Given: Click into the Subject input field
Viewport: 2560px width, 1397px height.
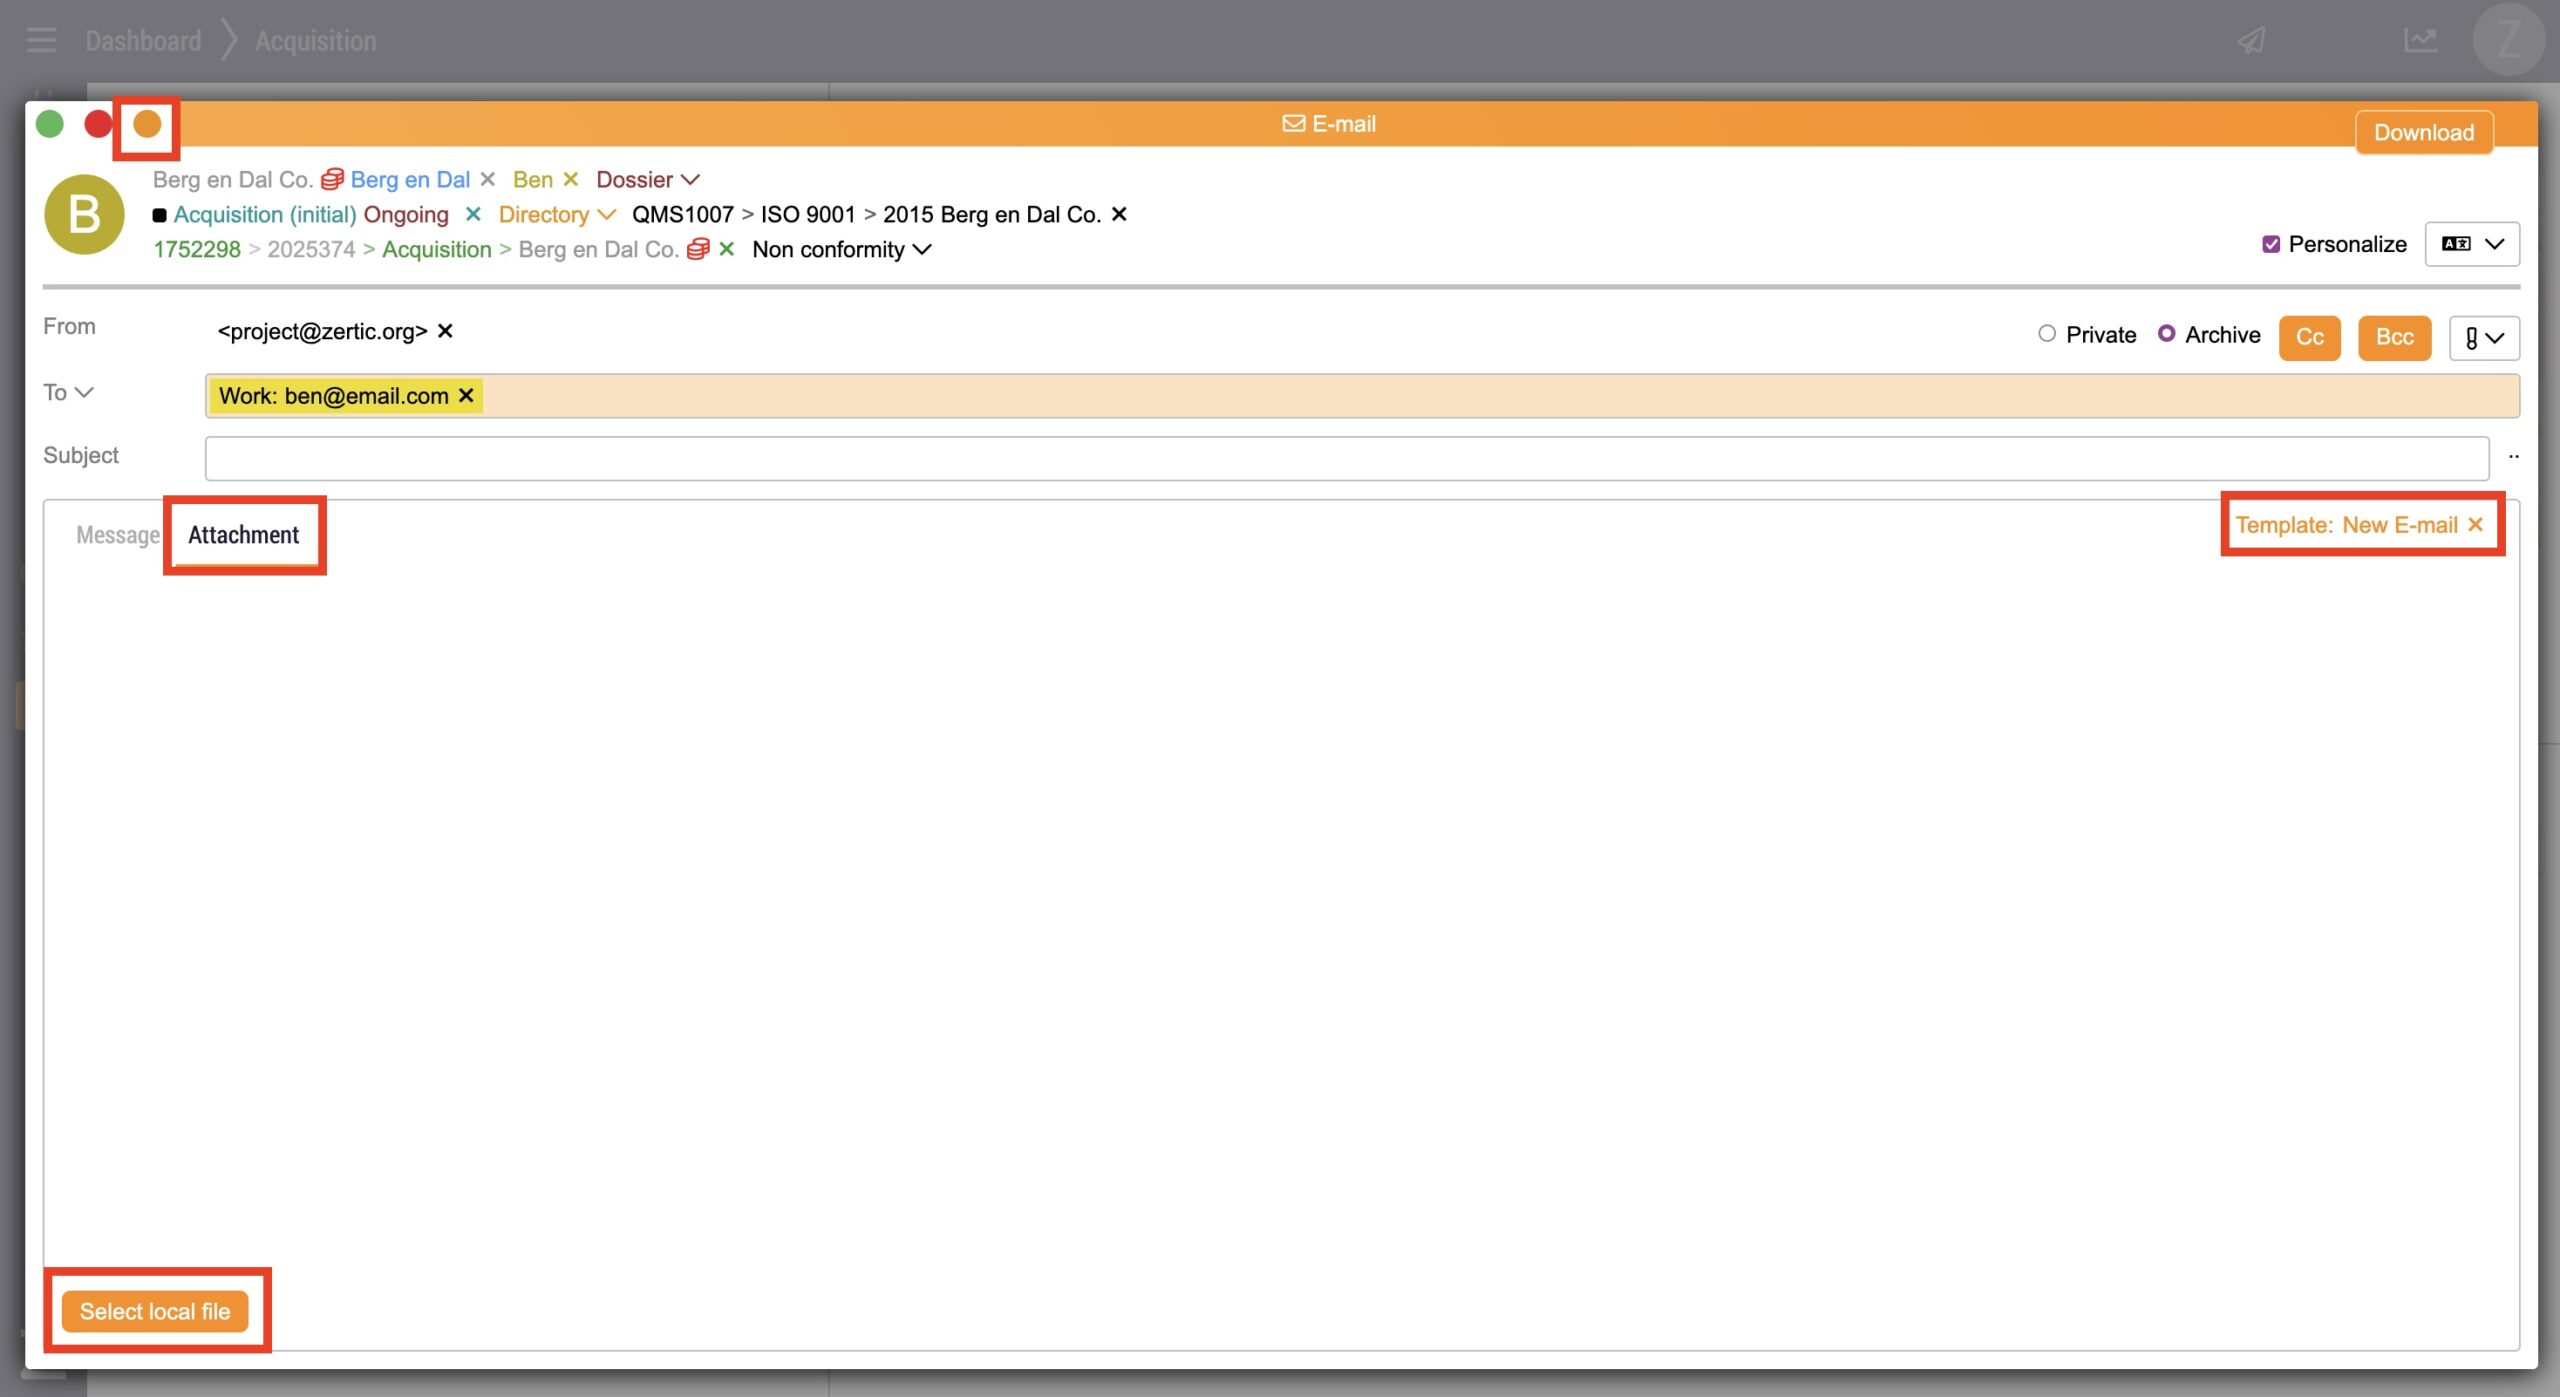Looking at the screenshot, I should coord(1346,458).
